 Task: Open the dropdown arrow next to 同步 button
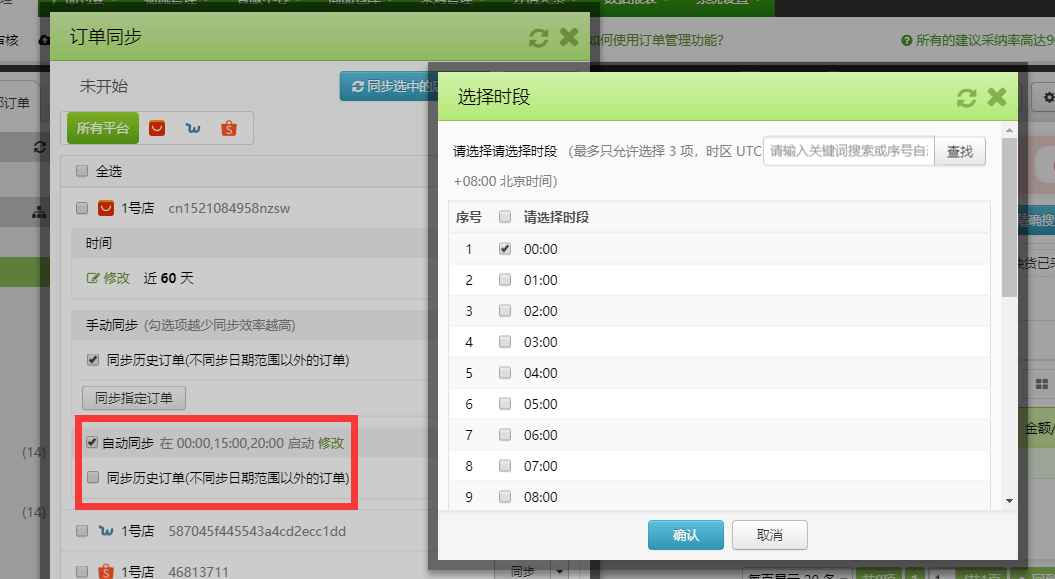click(x=559, y=571)
